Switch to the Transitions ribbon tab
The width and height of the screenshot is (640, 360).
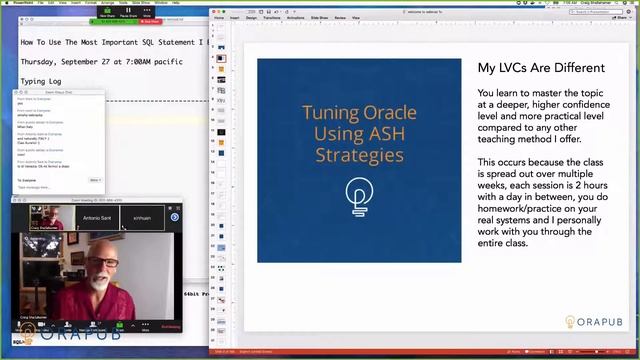click(x=272, y=18)
